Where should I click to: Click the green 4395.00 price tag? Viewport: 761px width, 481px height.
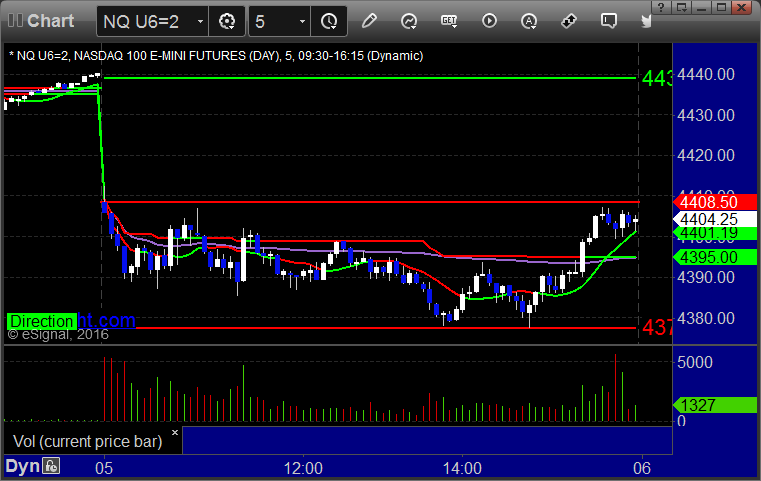714,257
